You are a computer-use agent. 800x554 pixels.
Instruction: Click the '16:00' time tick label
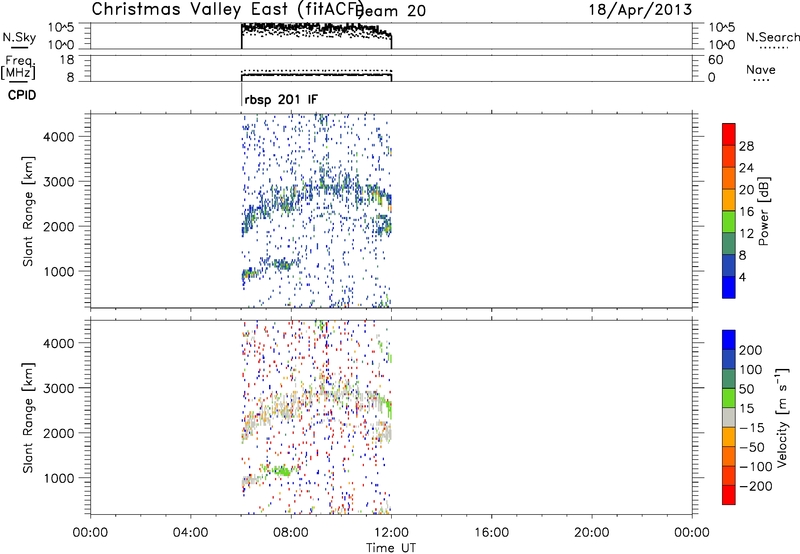(491, 533)
